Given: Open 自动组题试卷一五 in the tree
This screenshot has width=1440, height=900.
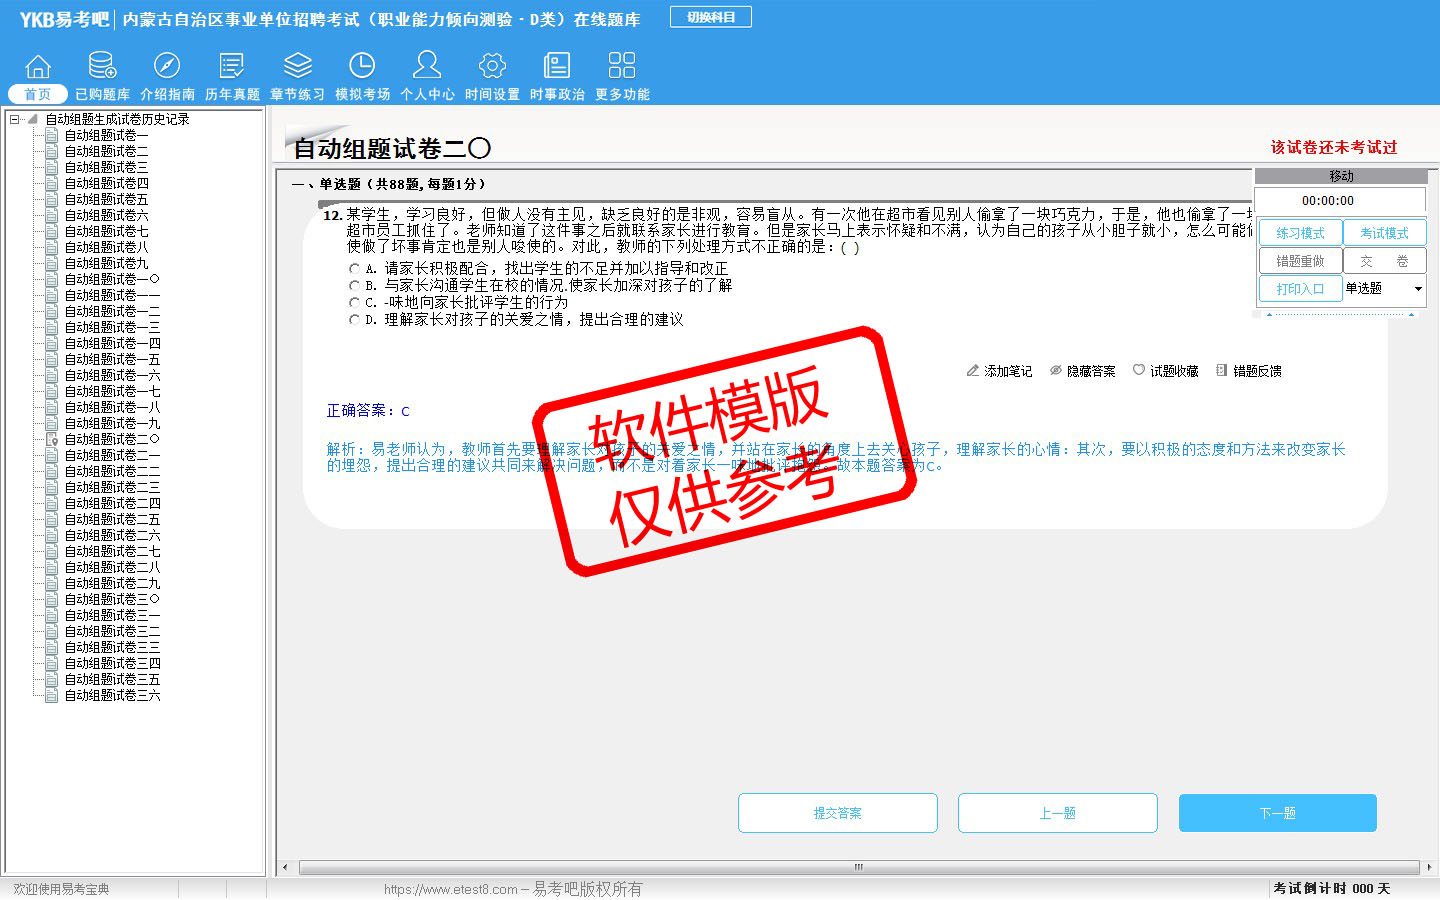Looking at the screenshot, I should click(111, 359).
